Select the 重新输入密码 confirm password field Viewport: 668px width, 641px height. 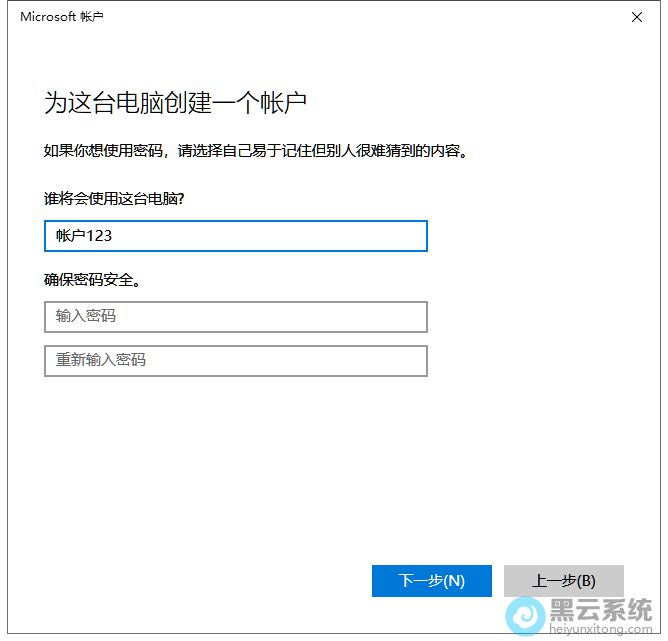pos(235,360)
